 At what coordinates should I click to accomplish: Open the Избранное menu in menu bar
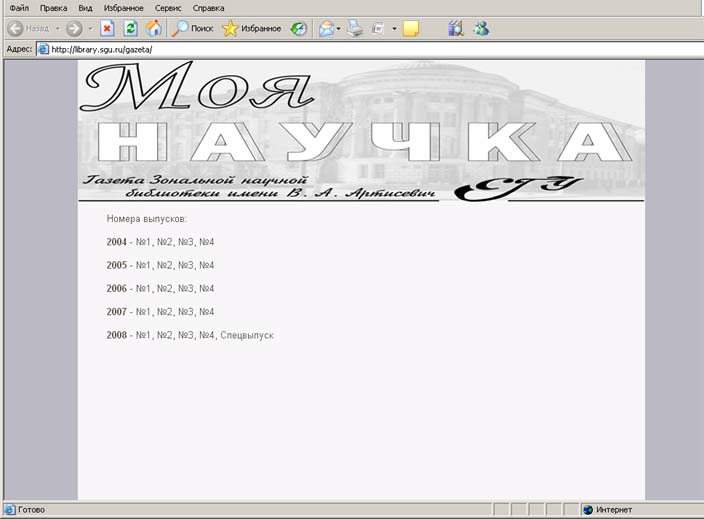(123, 8)
